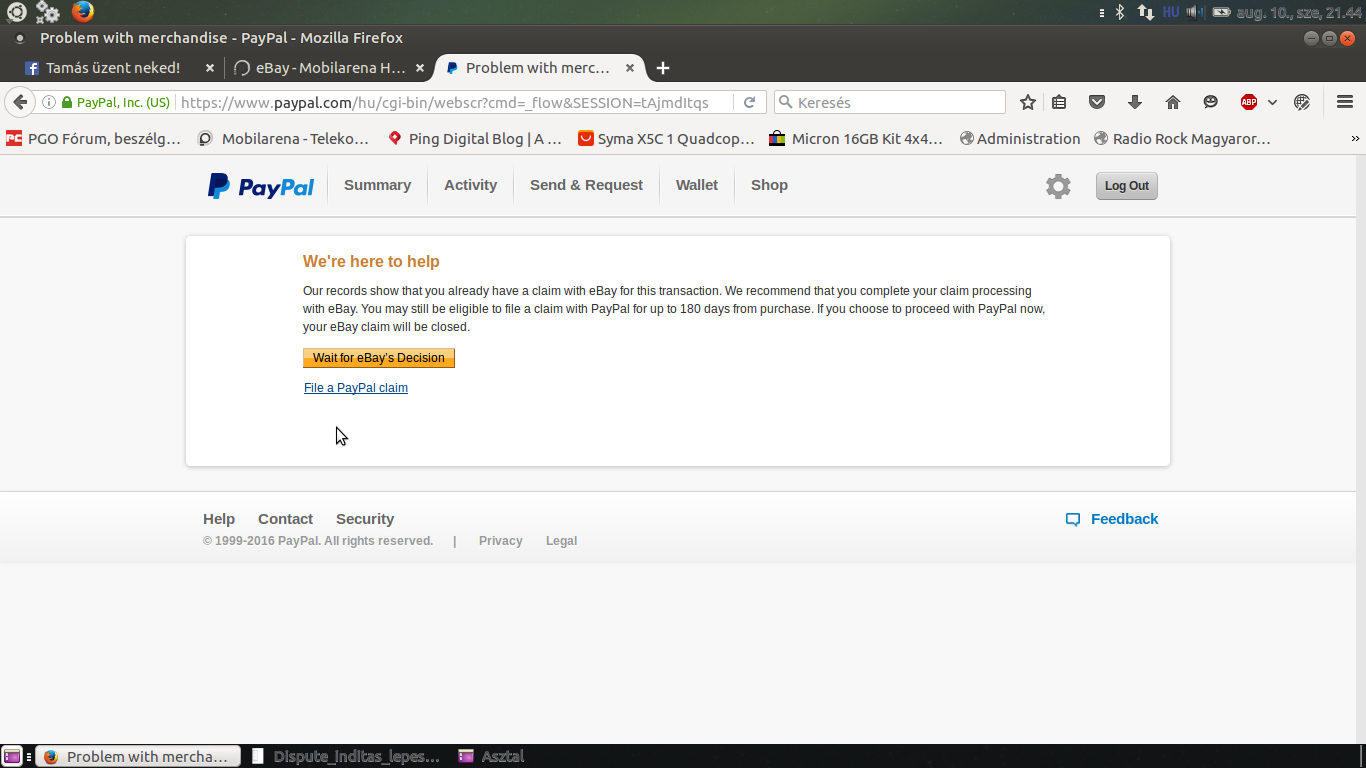The width and height of the screenshot is (1366, 768).
Task: Follow File a PayPal claim link
Action: [356, 388]
